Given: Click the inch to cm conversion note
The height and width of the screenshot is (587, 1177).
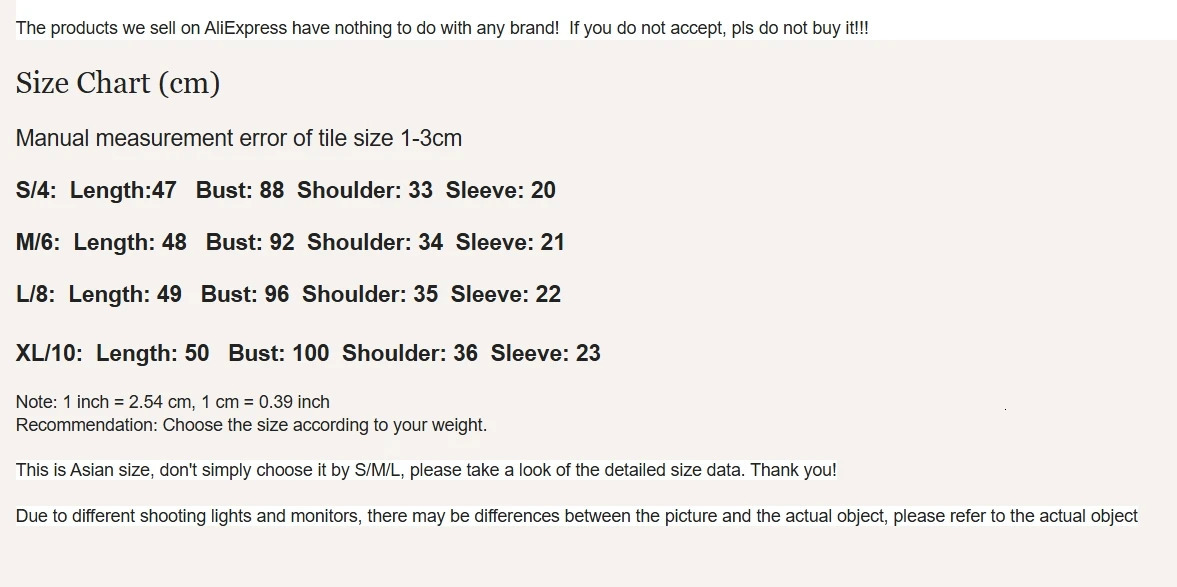Looking at the screenshot, I should [x=173, y=402].
